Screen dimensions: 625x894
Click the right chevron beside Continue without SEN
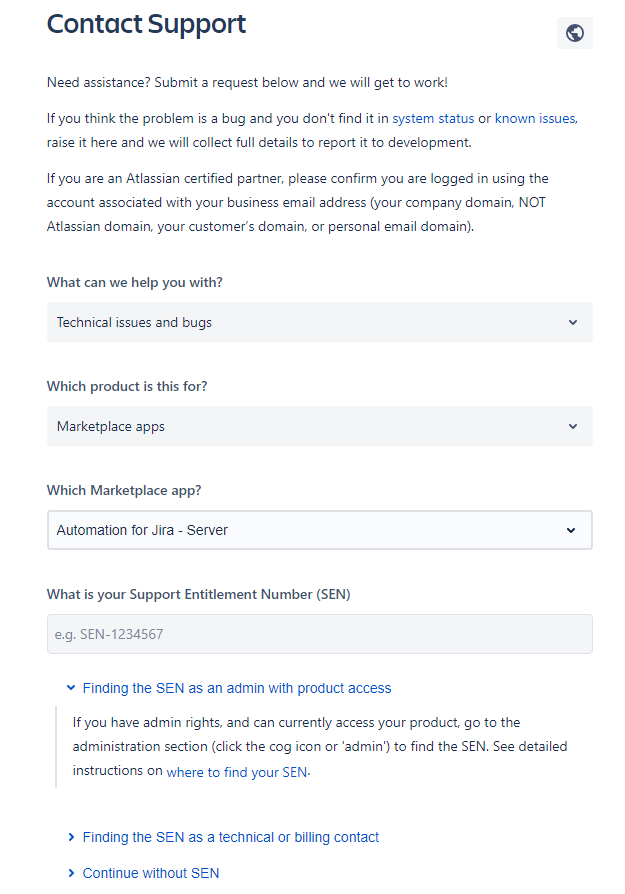[x=71, y=873]
